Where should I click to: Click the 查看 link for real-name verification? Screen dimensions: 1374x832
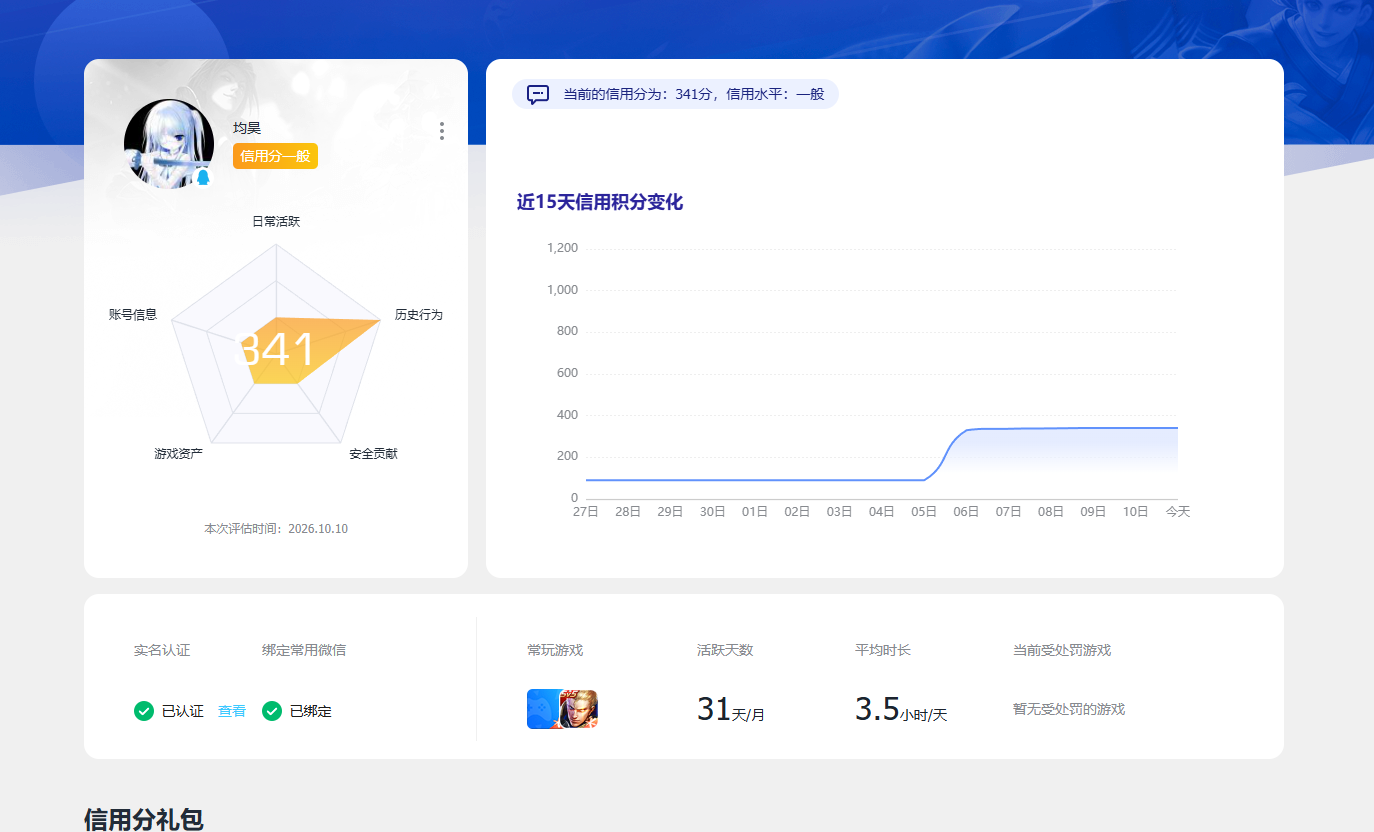(232, 711)
